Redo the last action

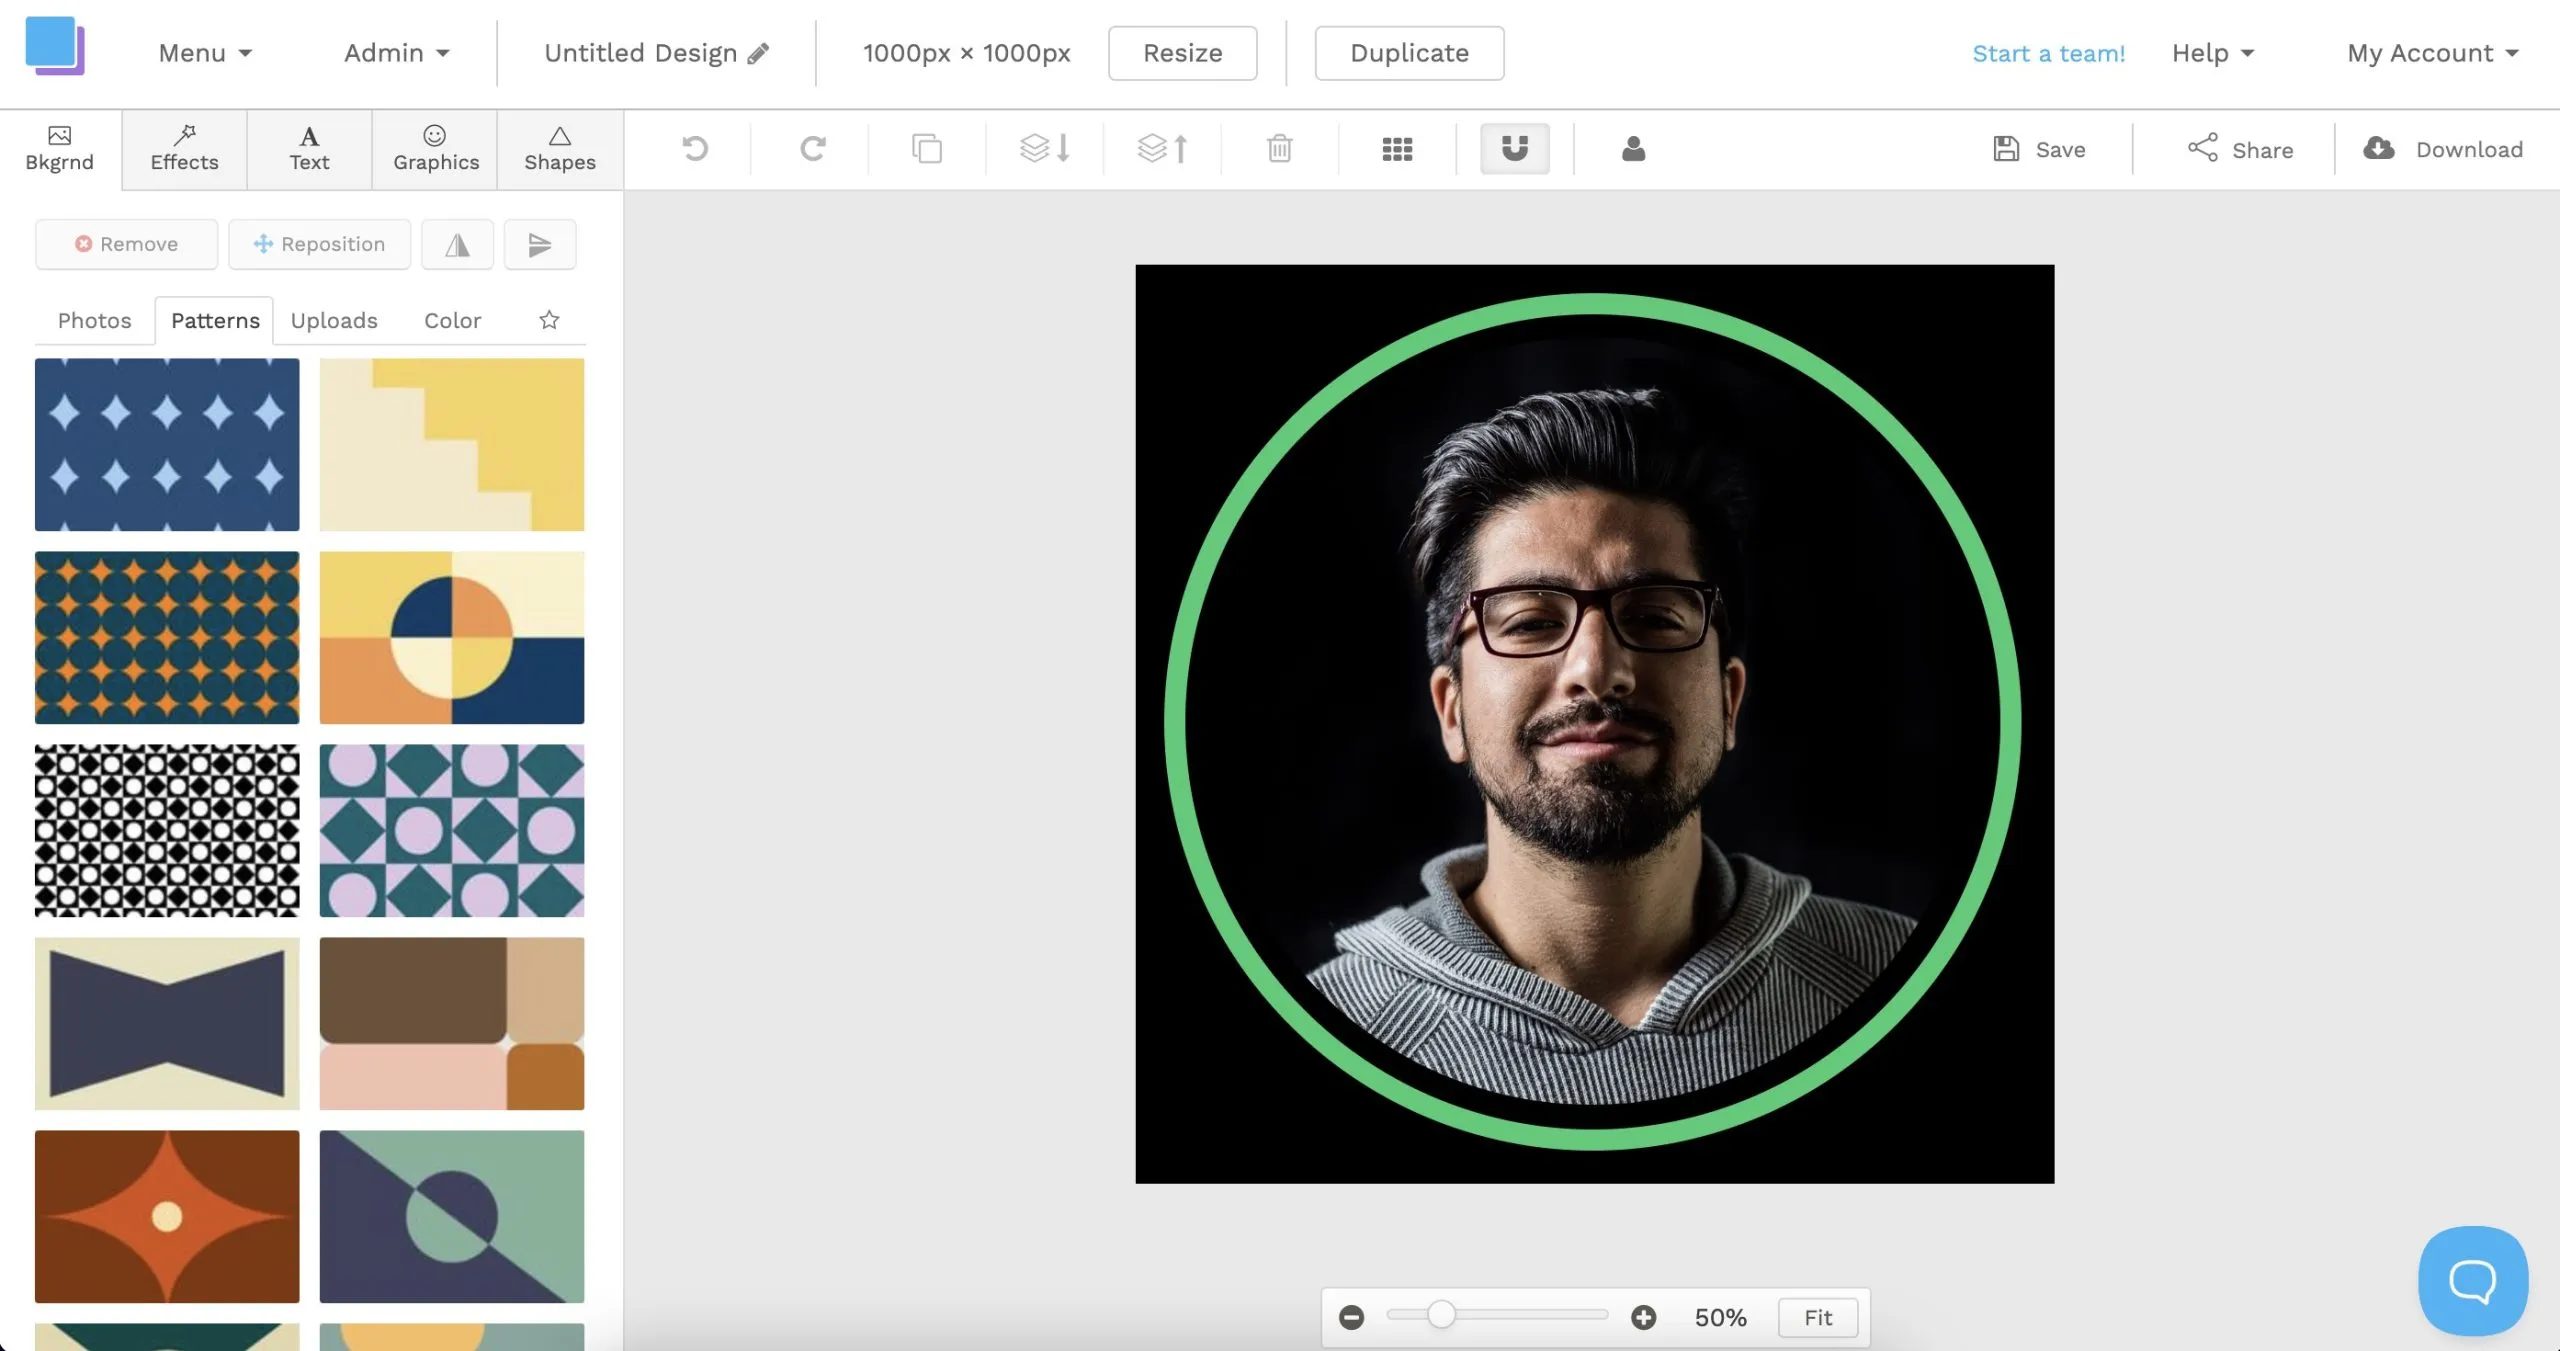pos(812,149)
